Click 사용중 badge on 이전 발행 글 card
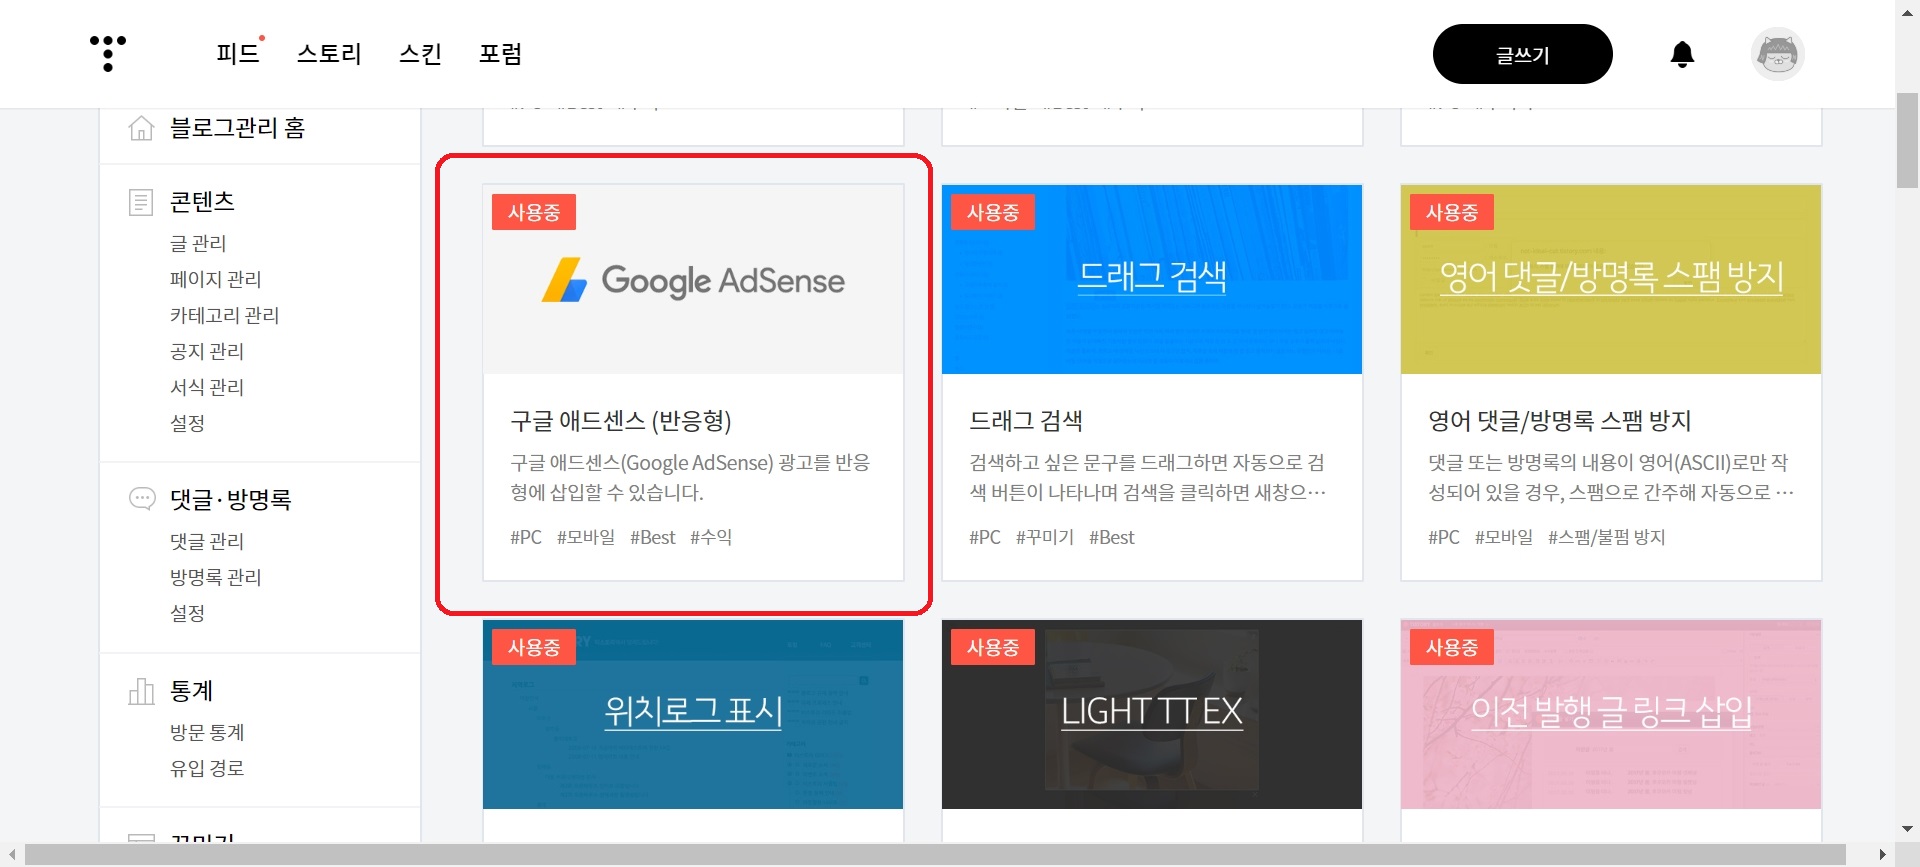The image size is (1920, 867). (1452, 647)
